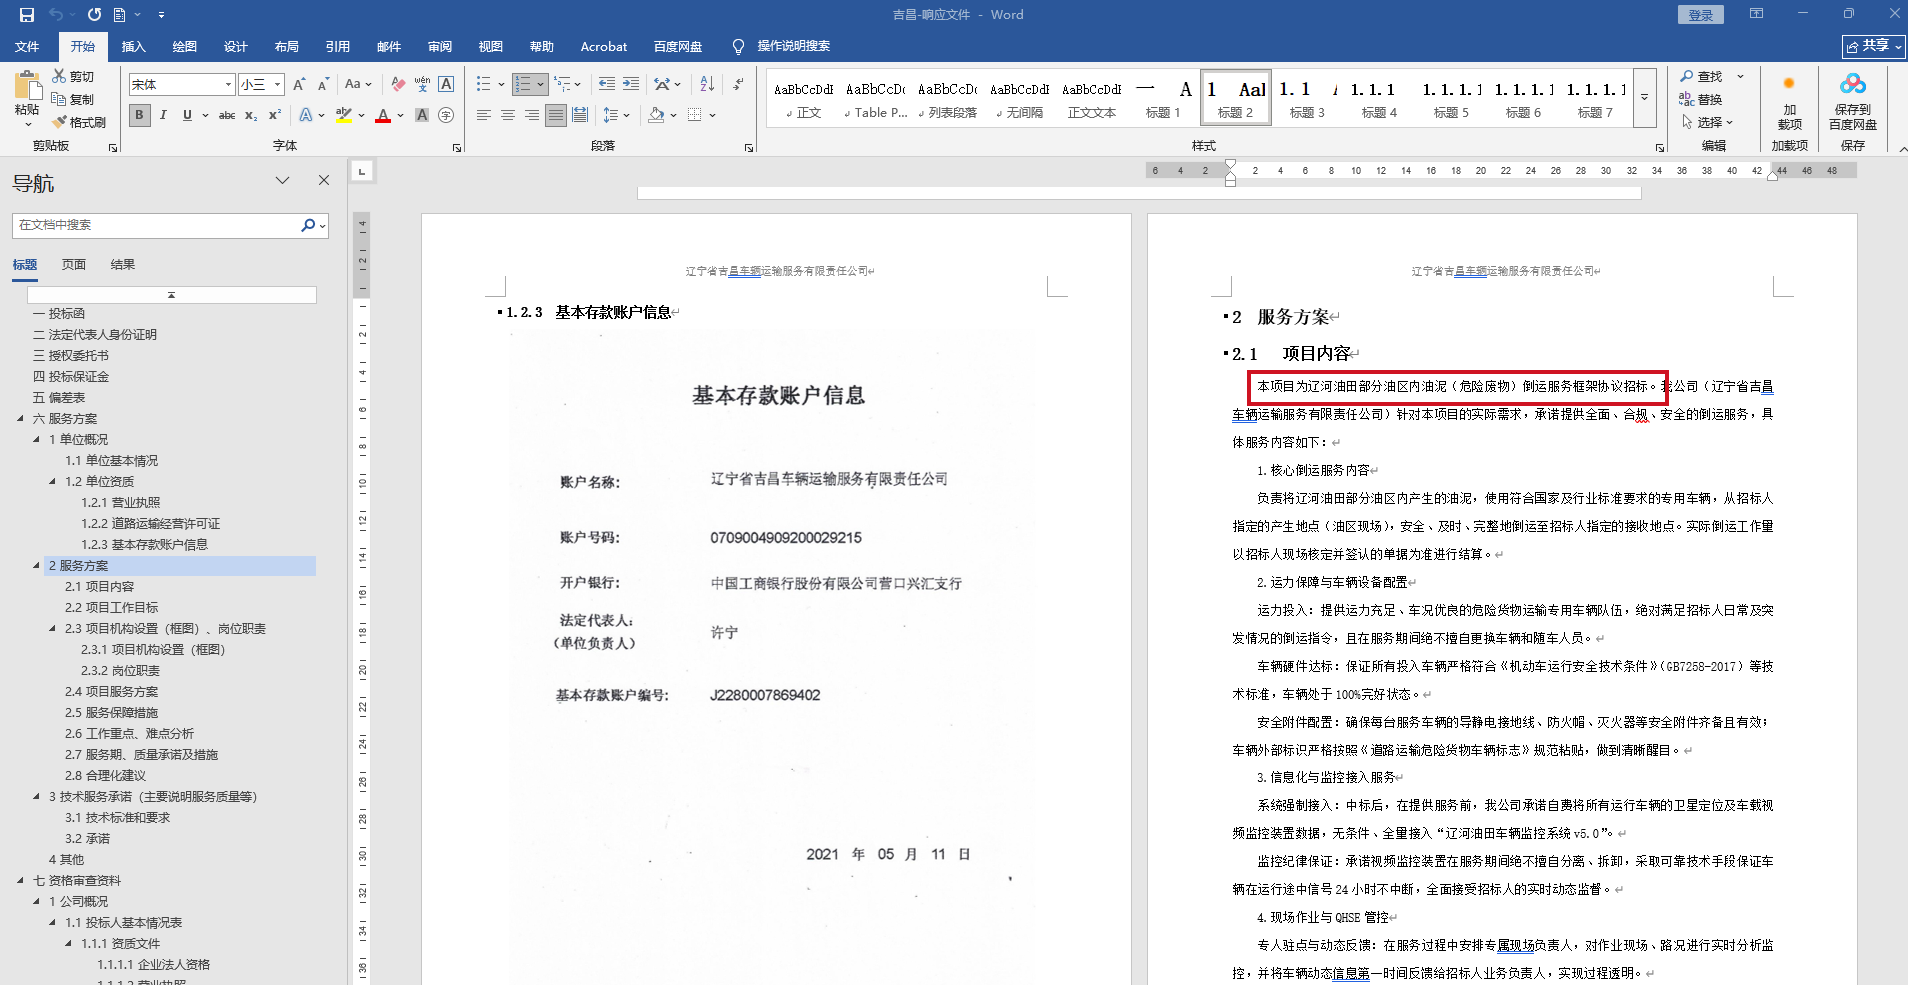Jump to heading 2.2 项目工作目标
Image resolution: width=1908 pixels, height=985 pixels.
click(112, 608)
